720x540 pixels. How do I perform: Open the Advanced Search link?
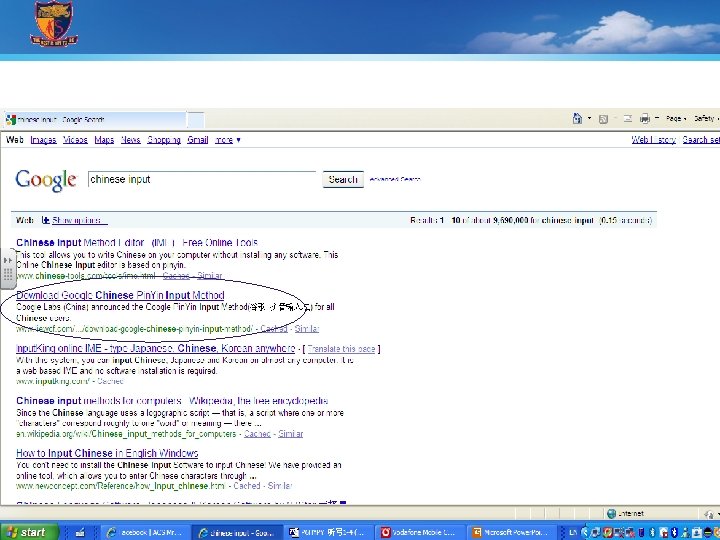[395, 179]
